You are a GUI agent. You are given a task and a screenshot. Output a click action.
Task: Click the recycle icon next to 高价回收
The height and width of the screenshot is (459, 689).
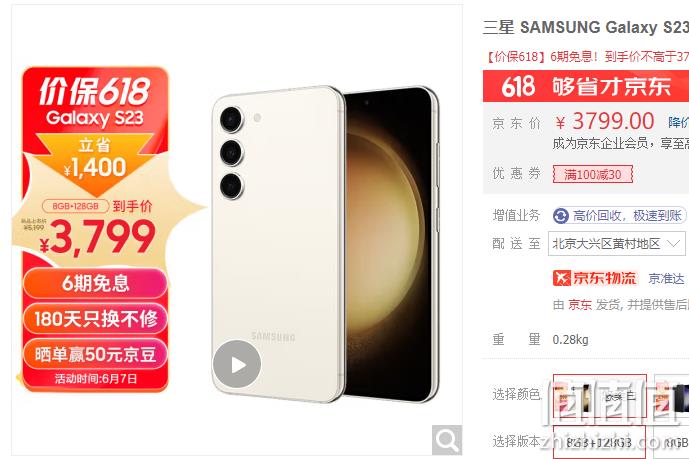[x=561, y=216]
